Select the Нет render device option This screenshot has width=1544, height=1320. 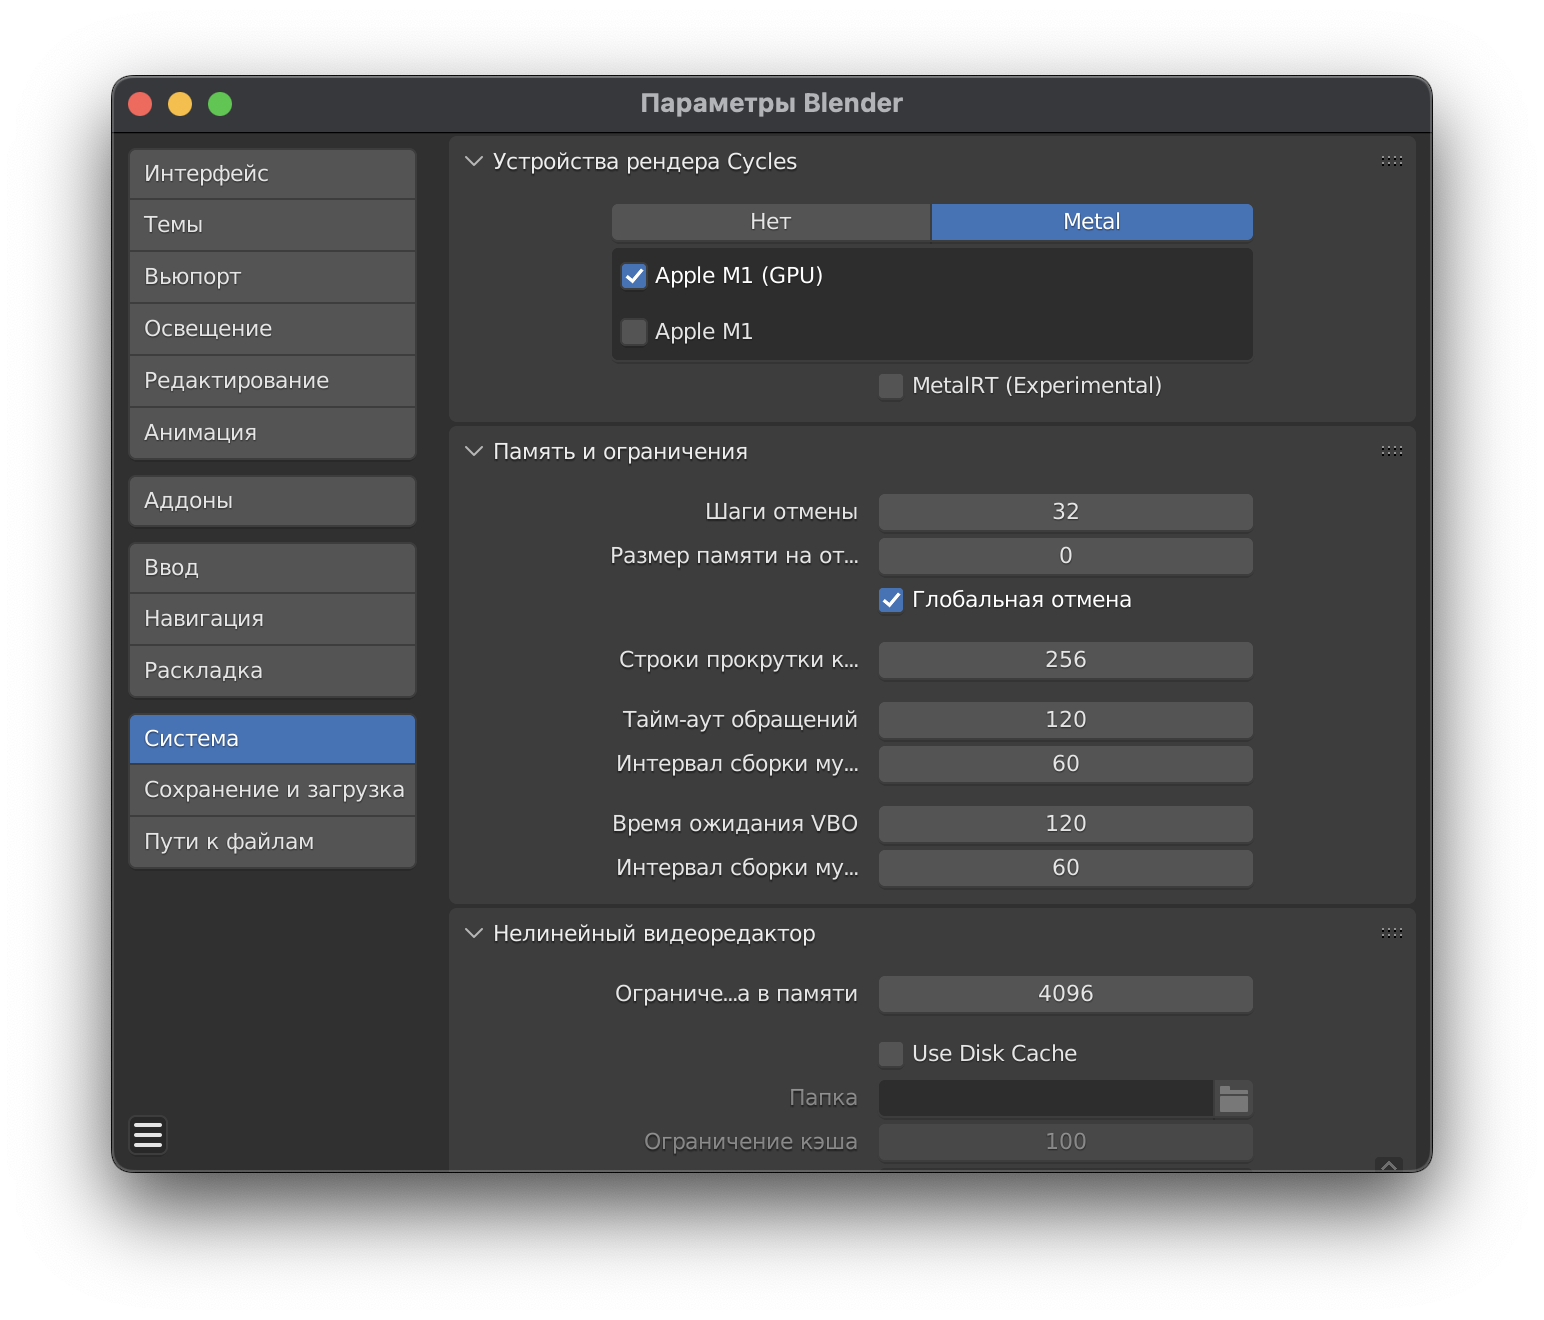point(770,222)
